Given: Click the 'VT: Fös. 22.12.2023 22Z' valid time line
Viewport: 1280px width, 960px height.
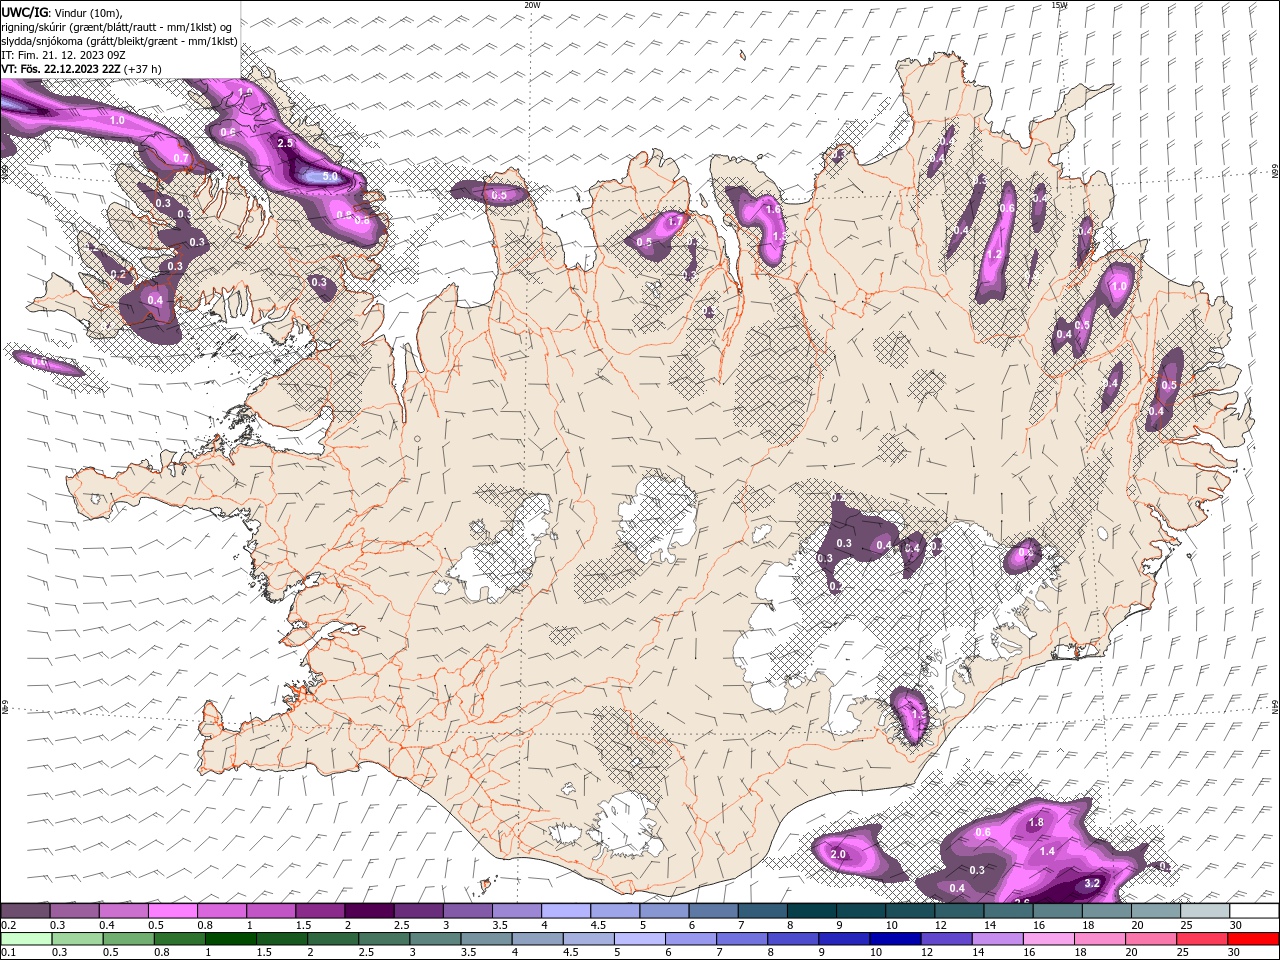Looking at the screenshot, I should [x=60, y=69].
